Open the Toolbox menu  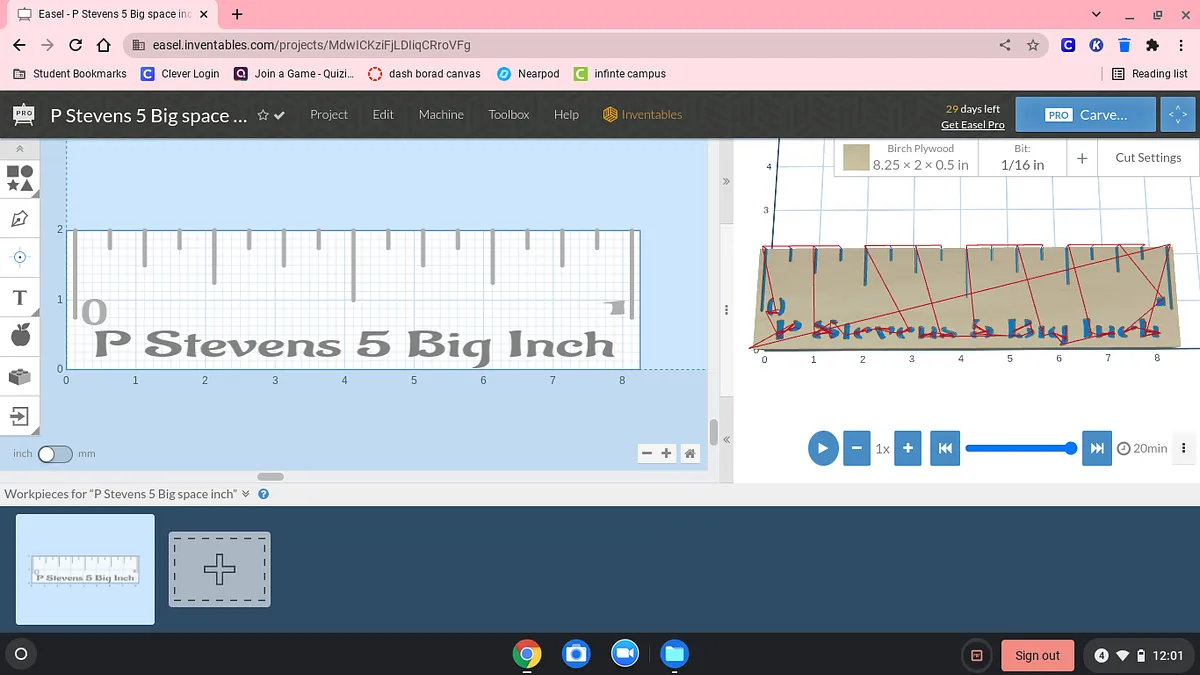pos(508,115)
